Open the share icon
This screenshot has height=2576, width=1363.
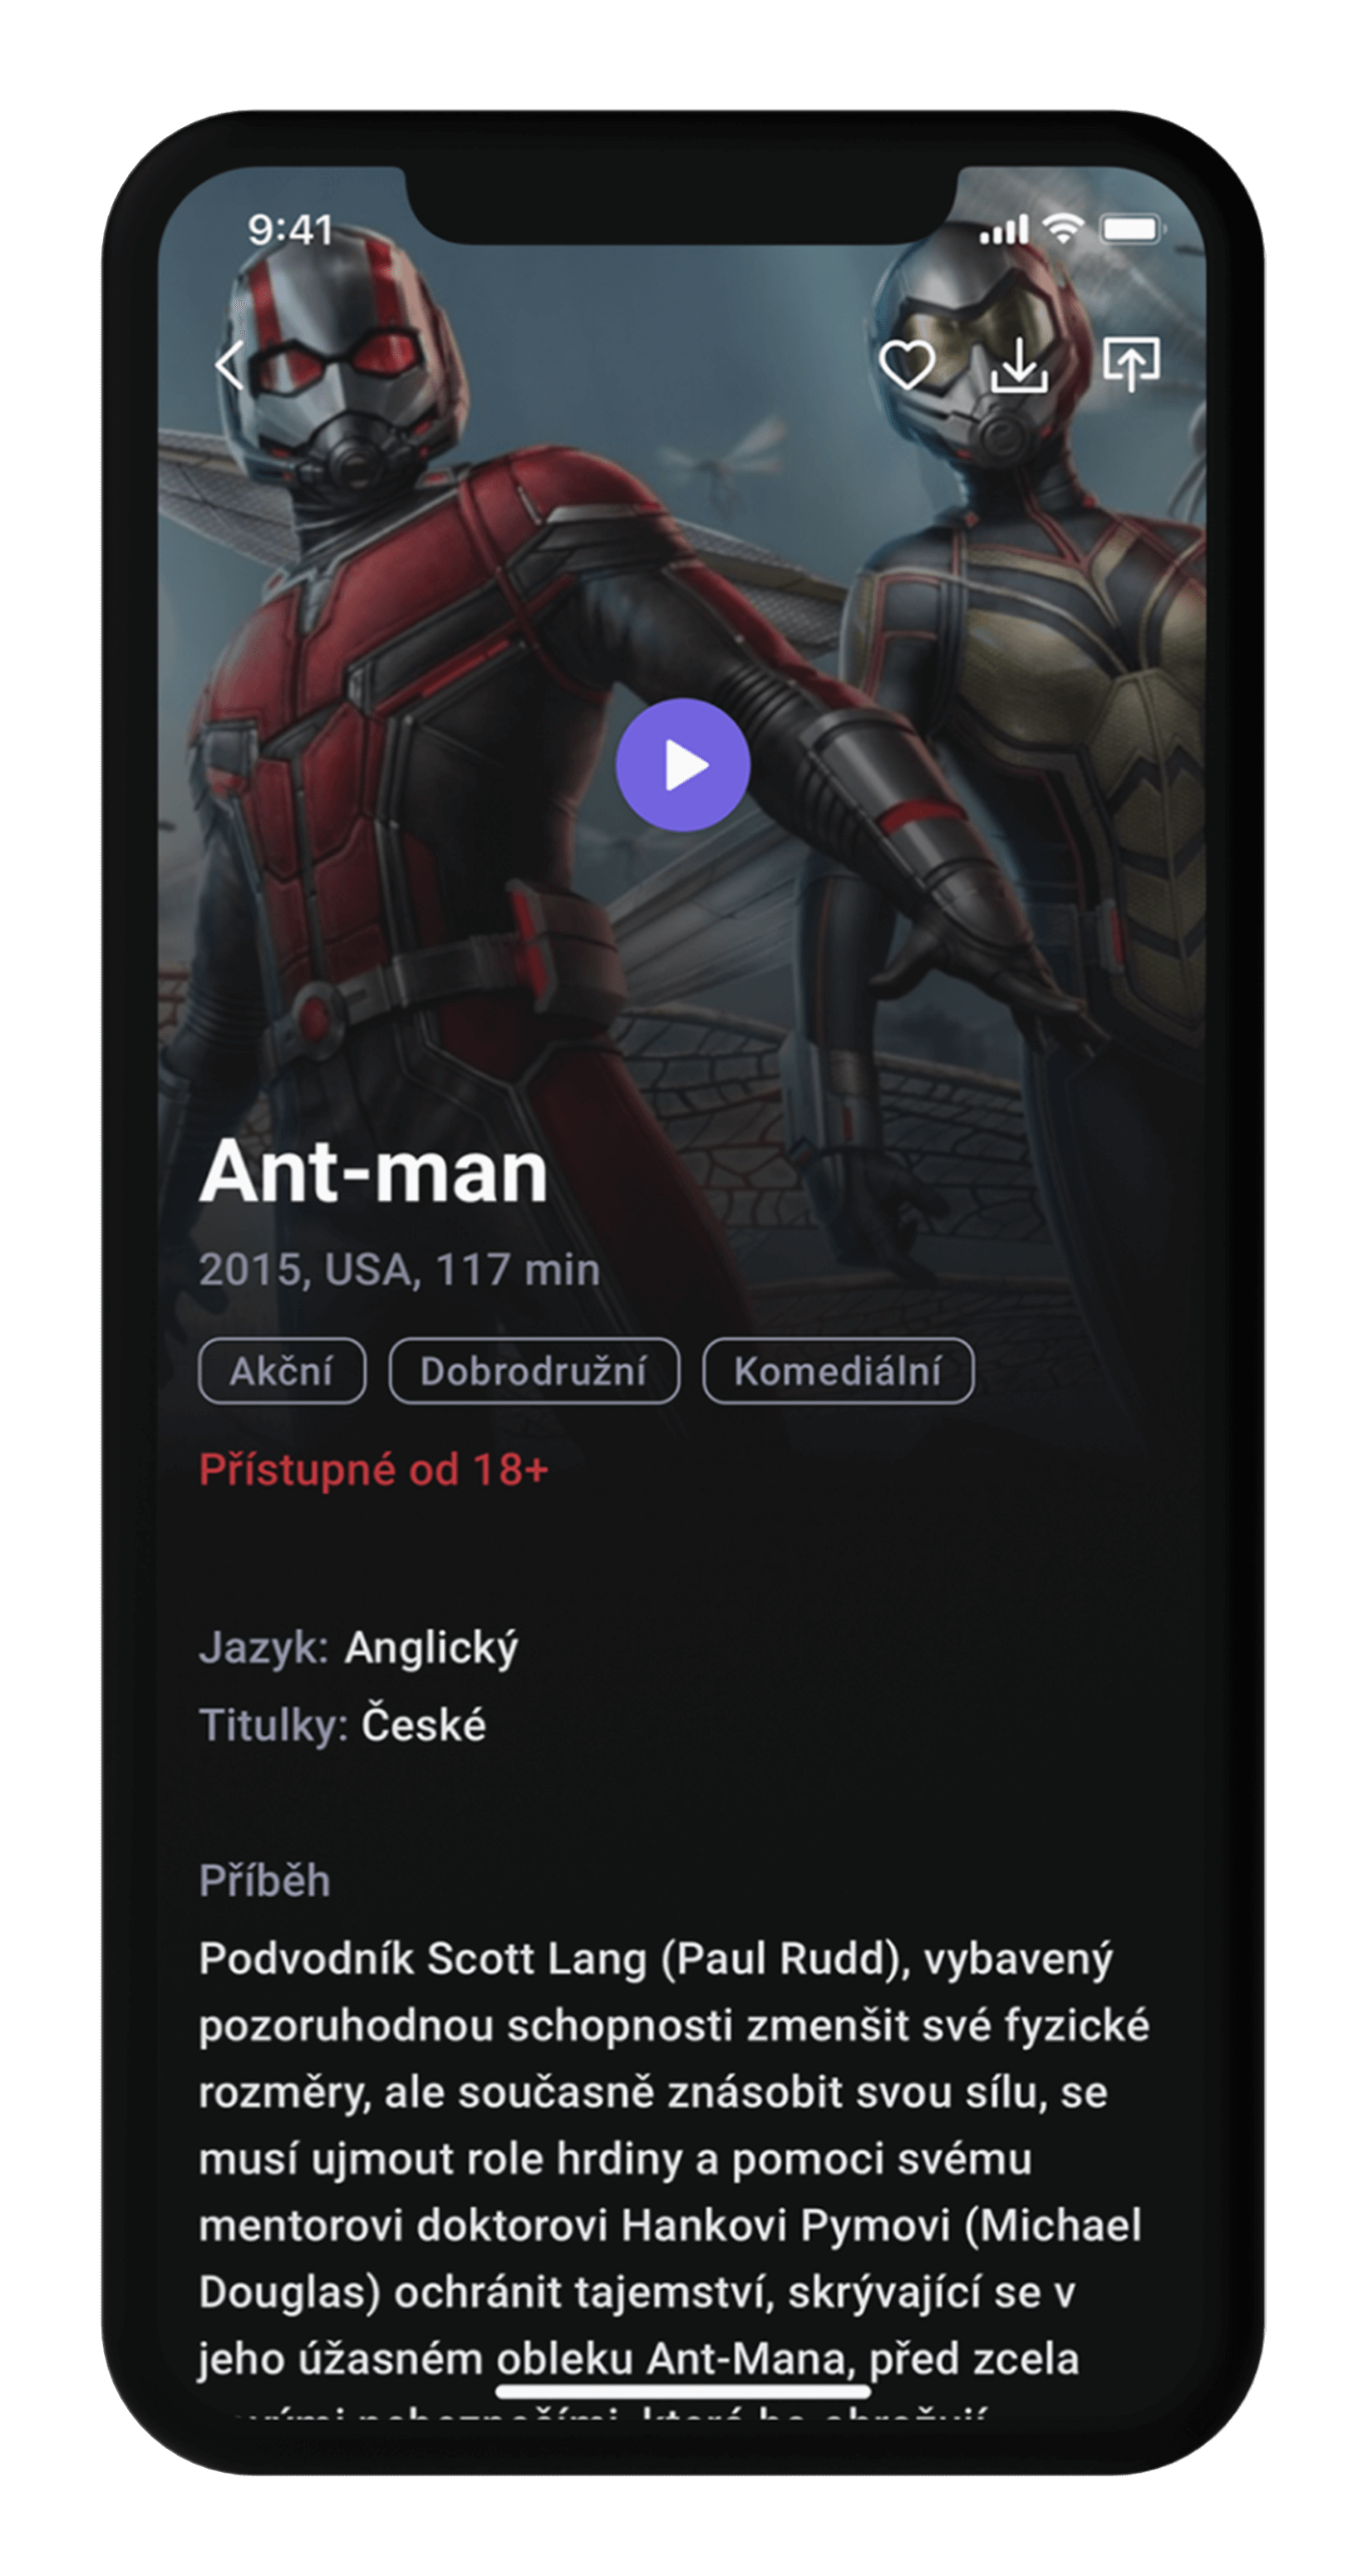(1131, 364)
